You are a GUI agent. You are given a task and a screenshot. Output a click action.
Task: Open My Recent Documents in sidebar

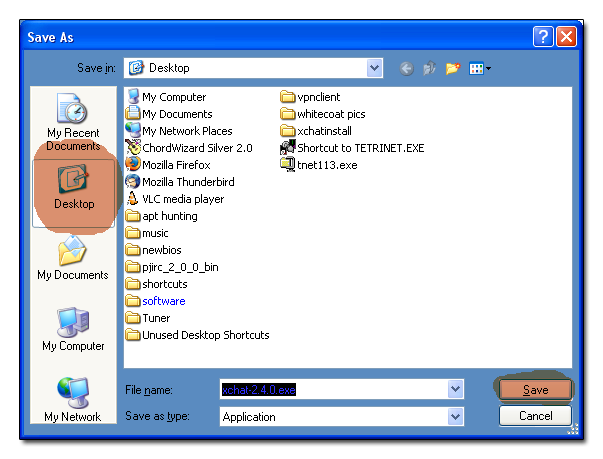[x=73, y=121]
